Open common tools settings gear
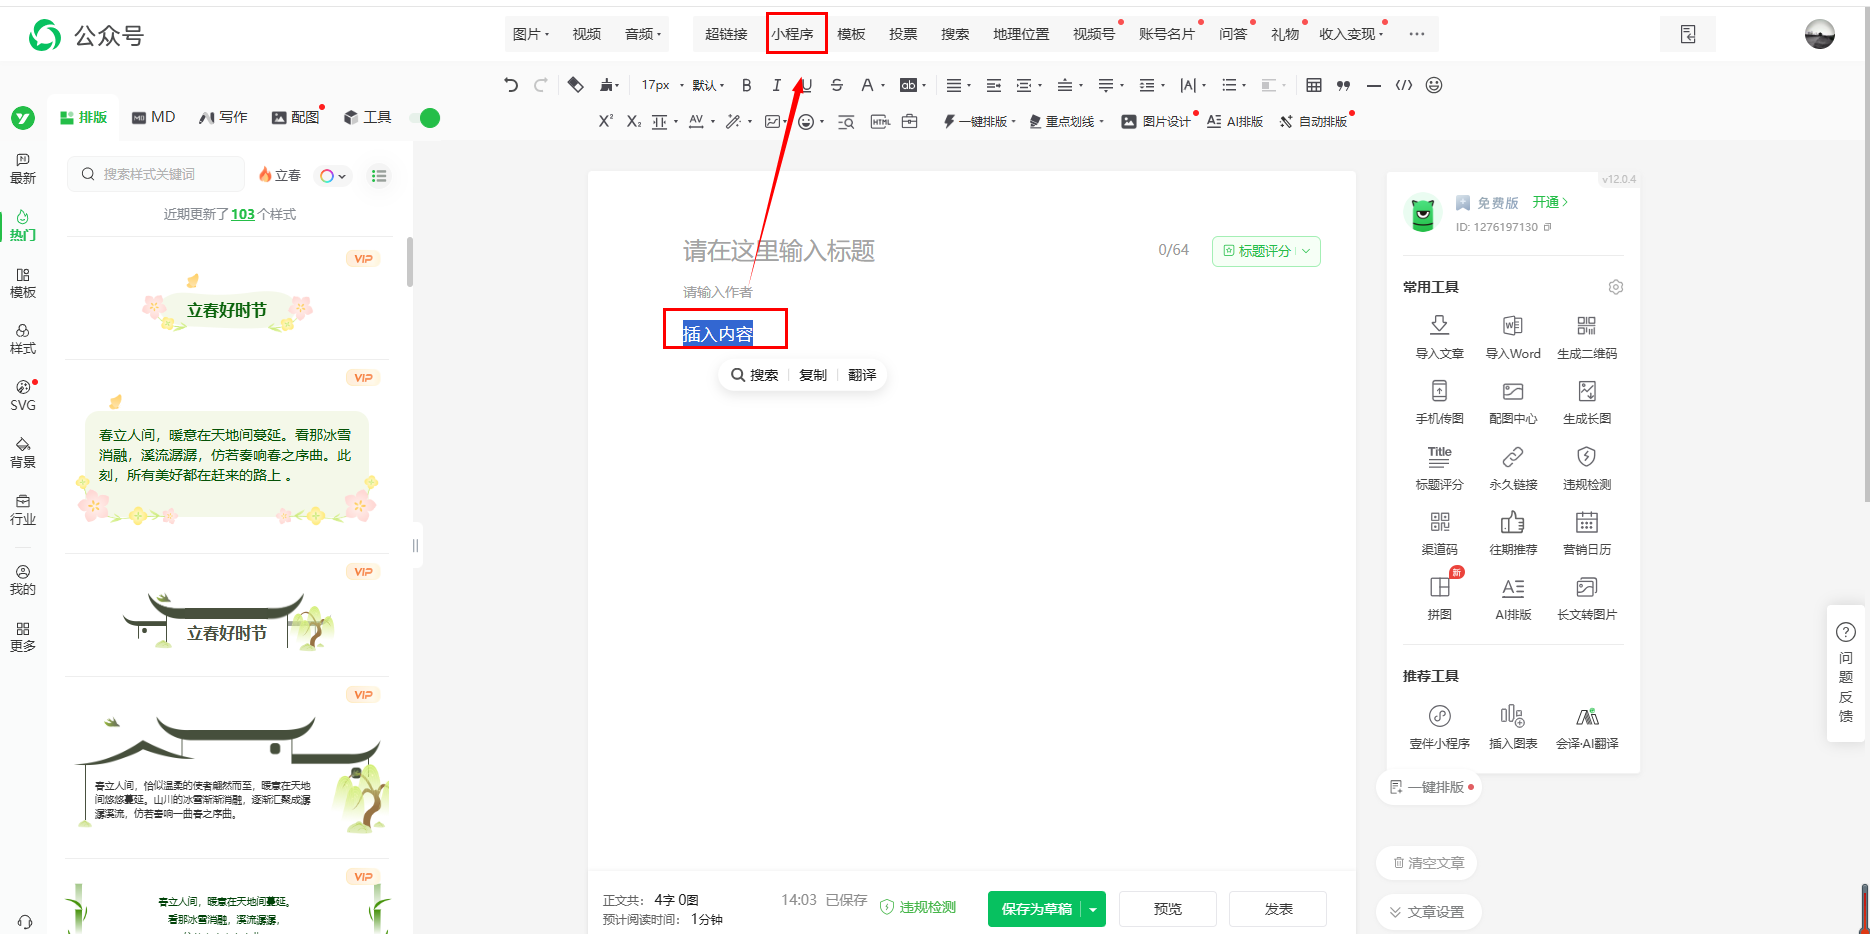1870x934 pixels. pyautogui.click(x=1616, y=287)
